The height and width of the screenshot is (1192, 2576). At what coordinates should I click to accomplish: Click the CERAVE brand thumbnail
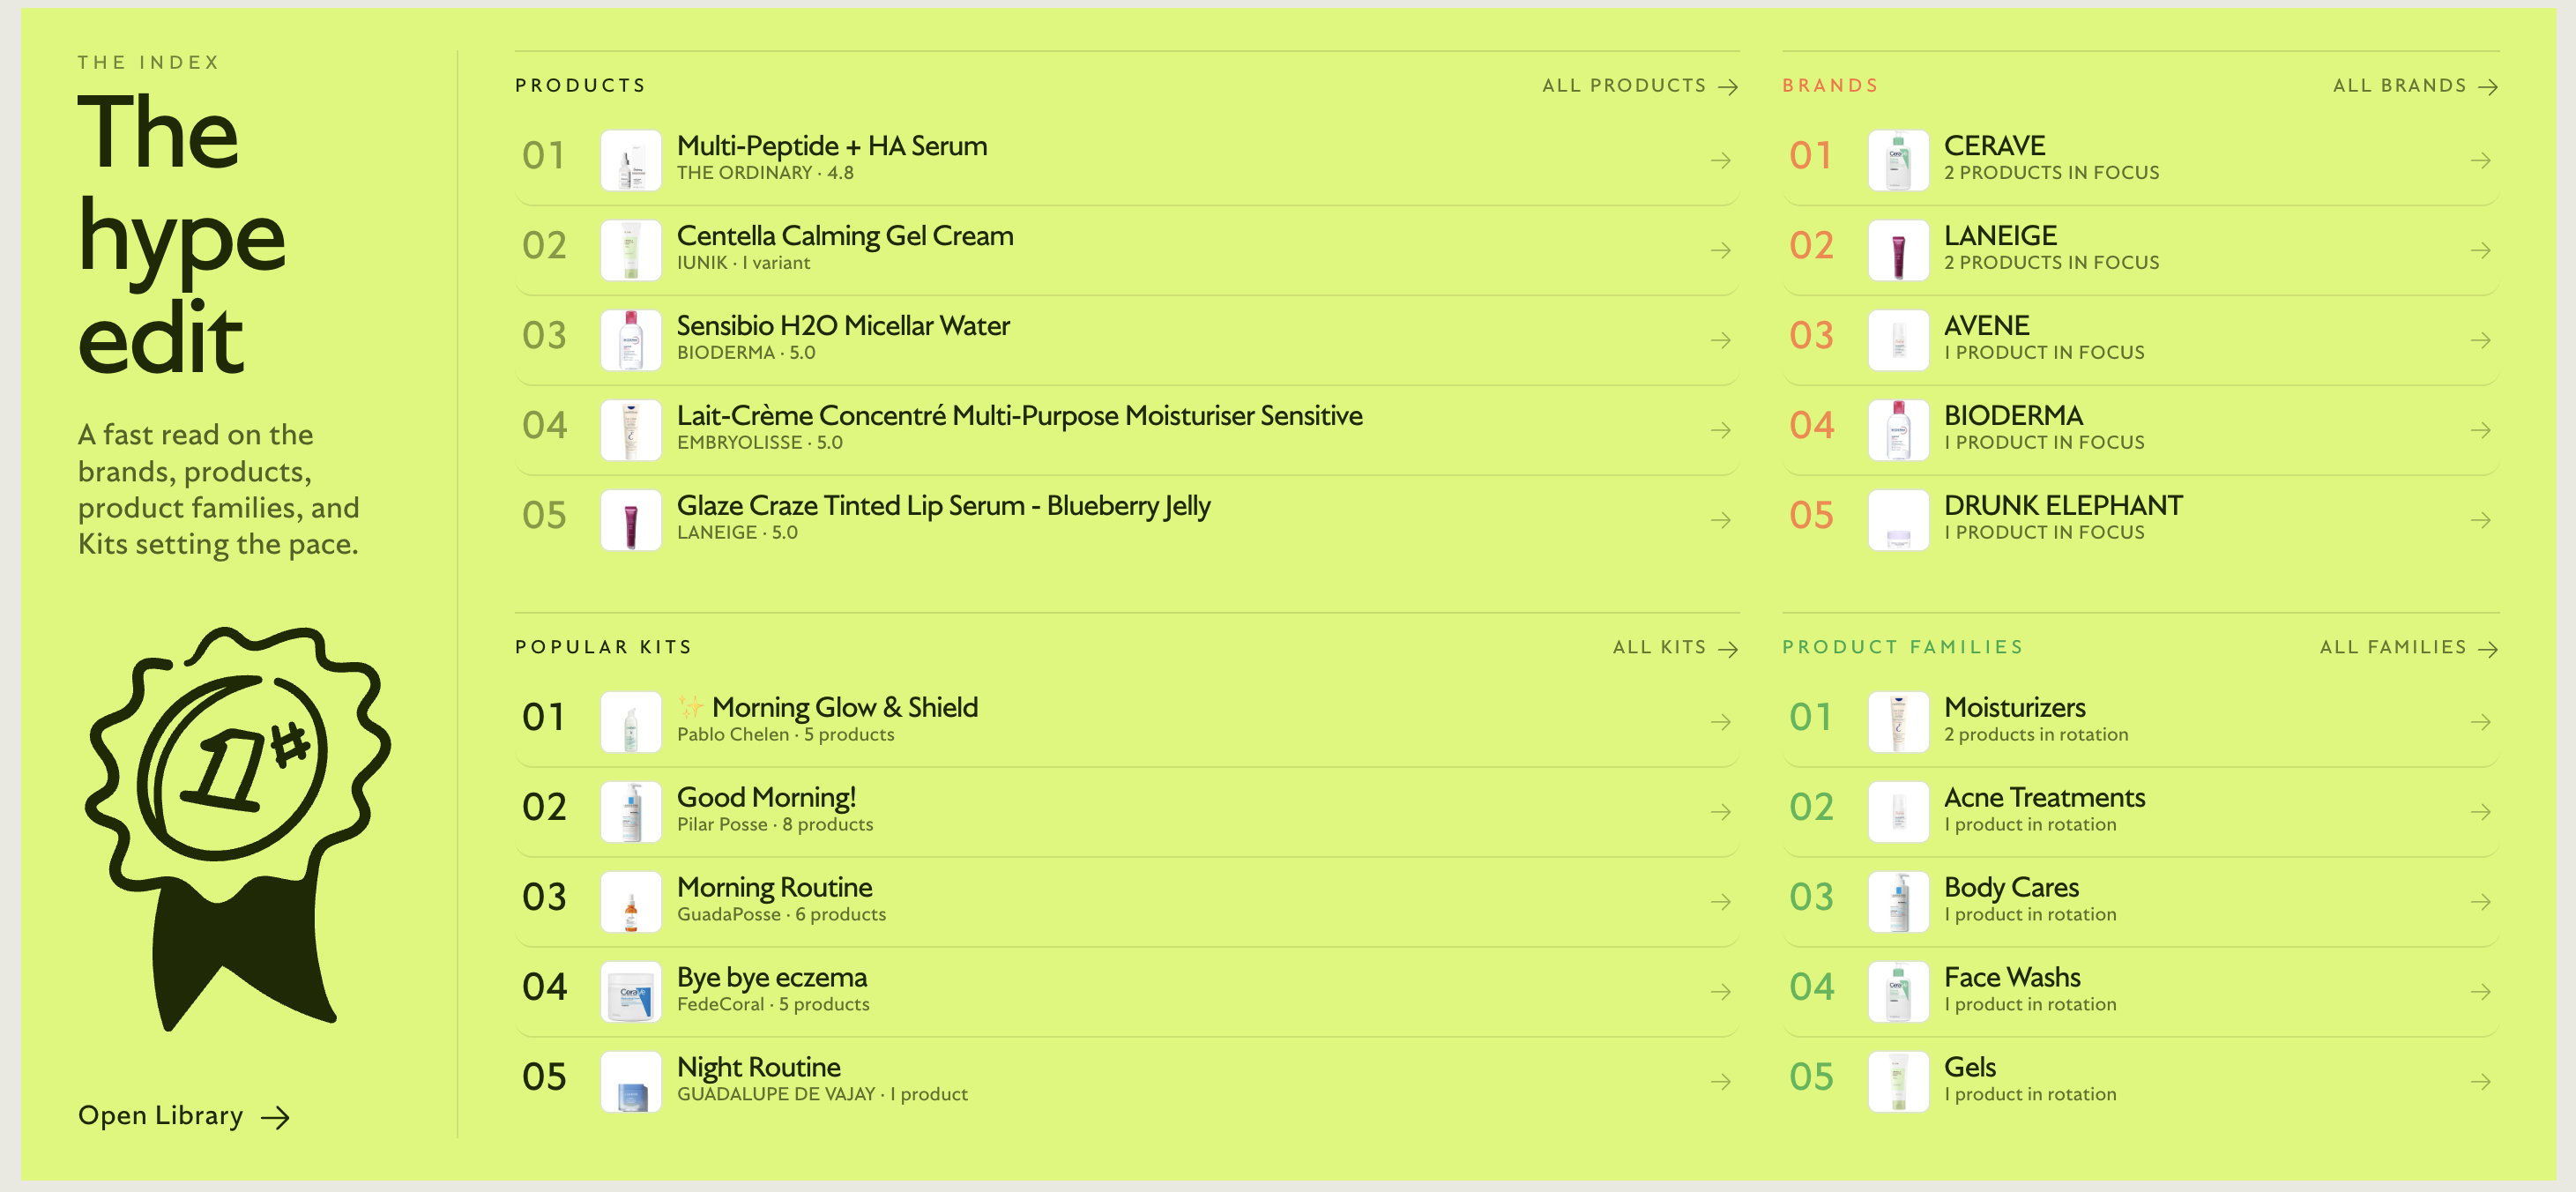1898,160
